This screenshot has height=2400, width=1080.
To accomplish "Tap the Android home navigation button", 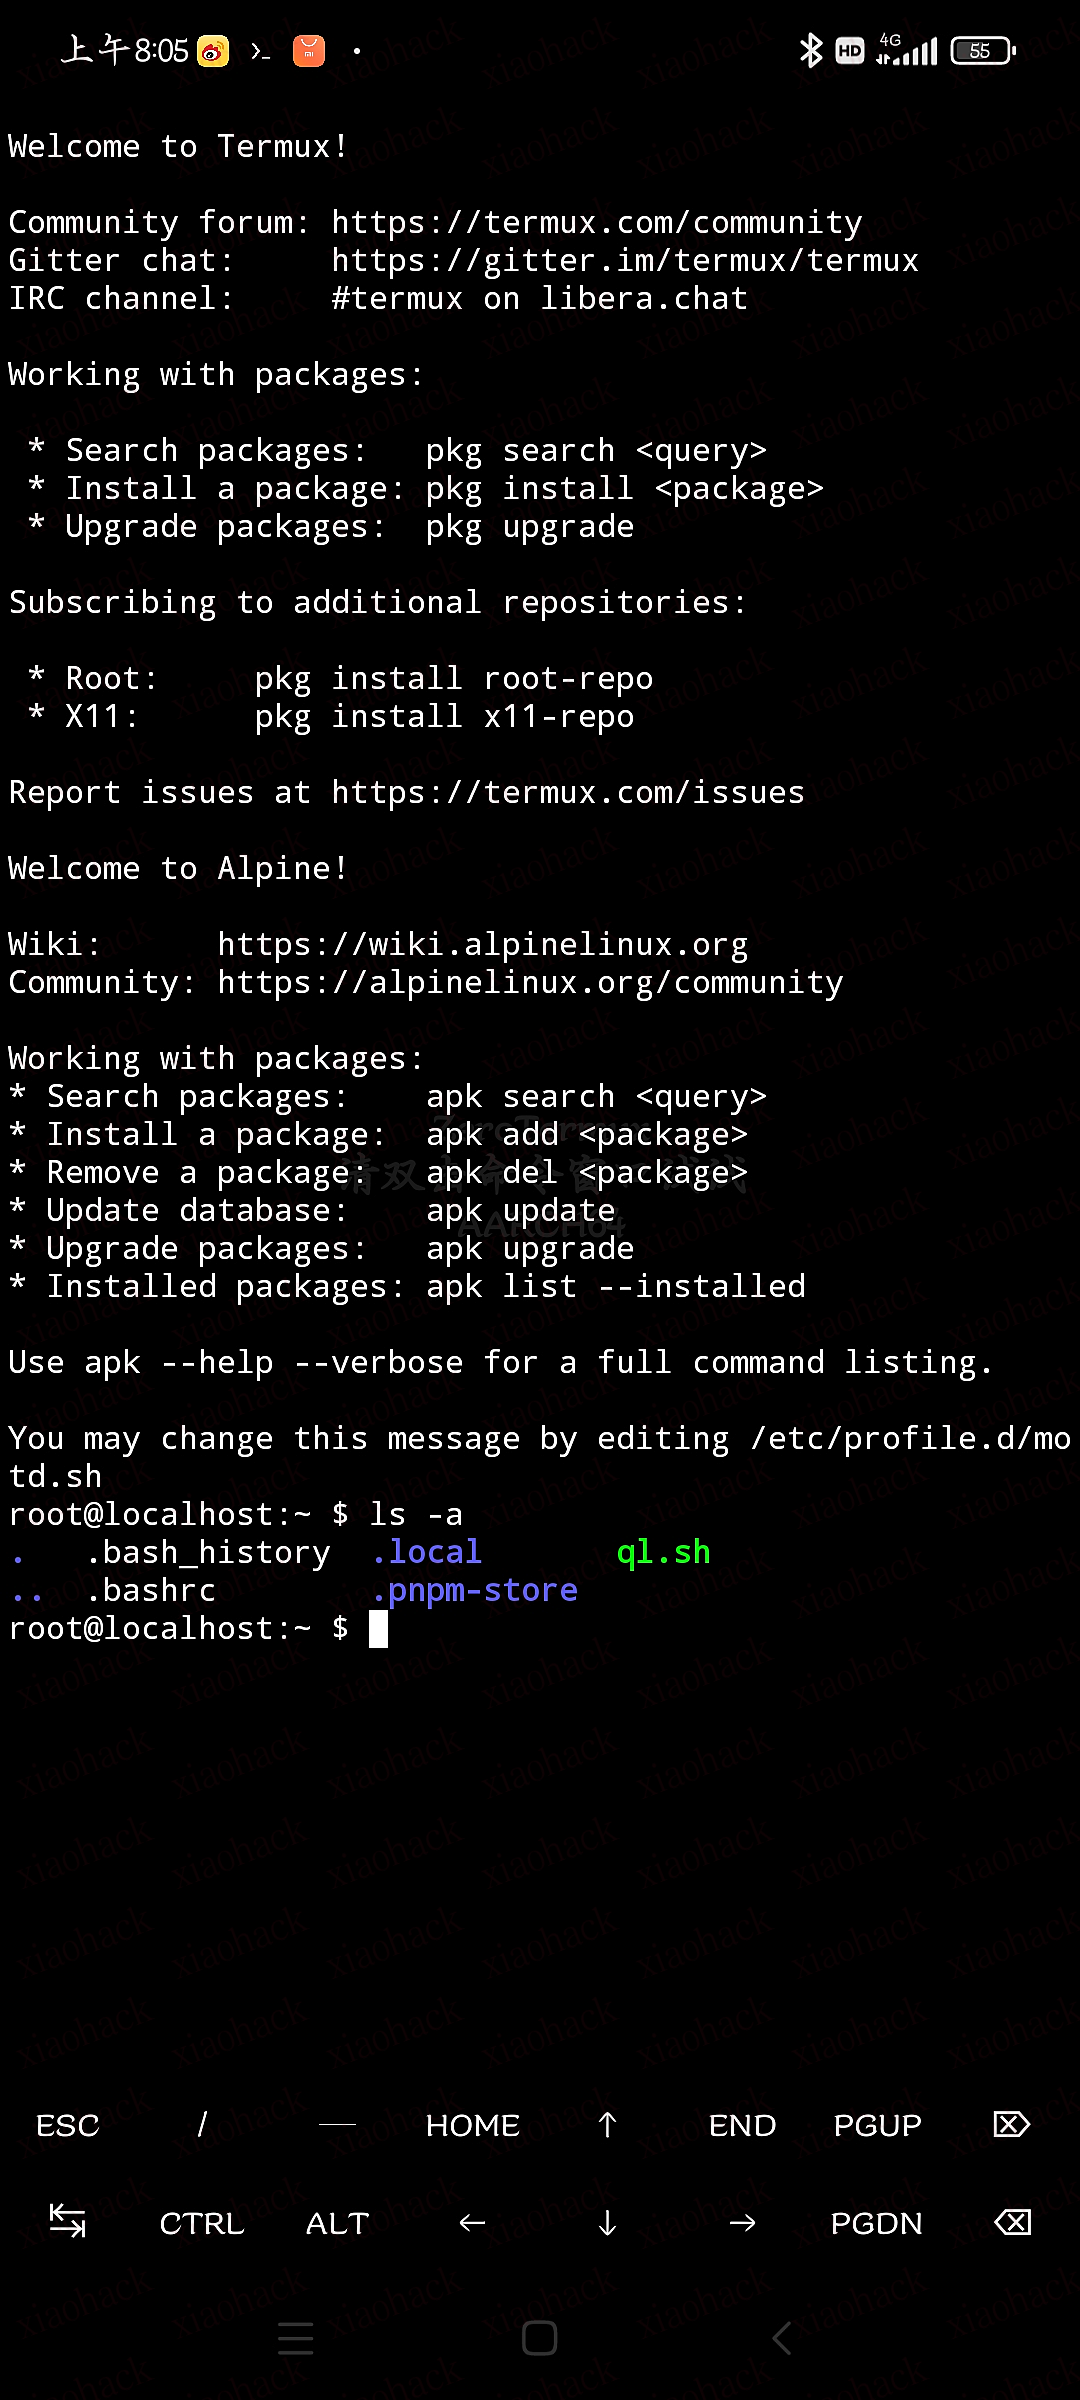I will coord(540,2338).
